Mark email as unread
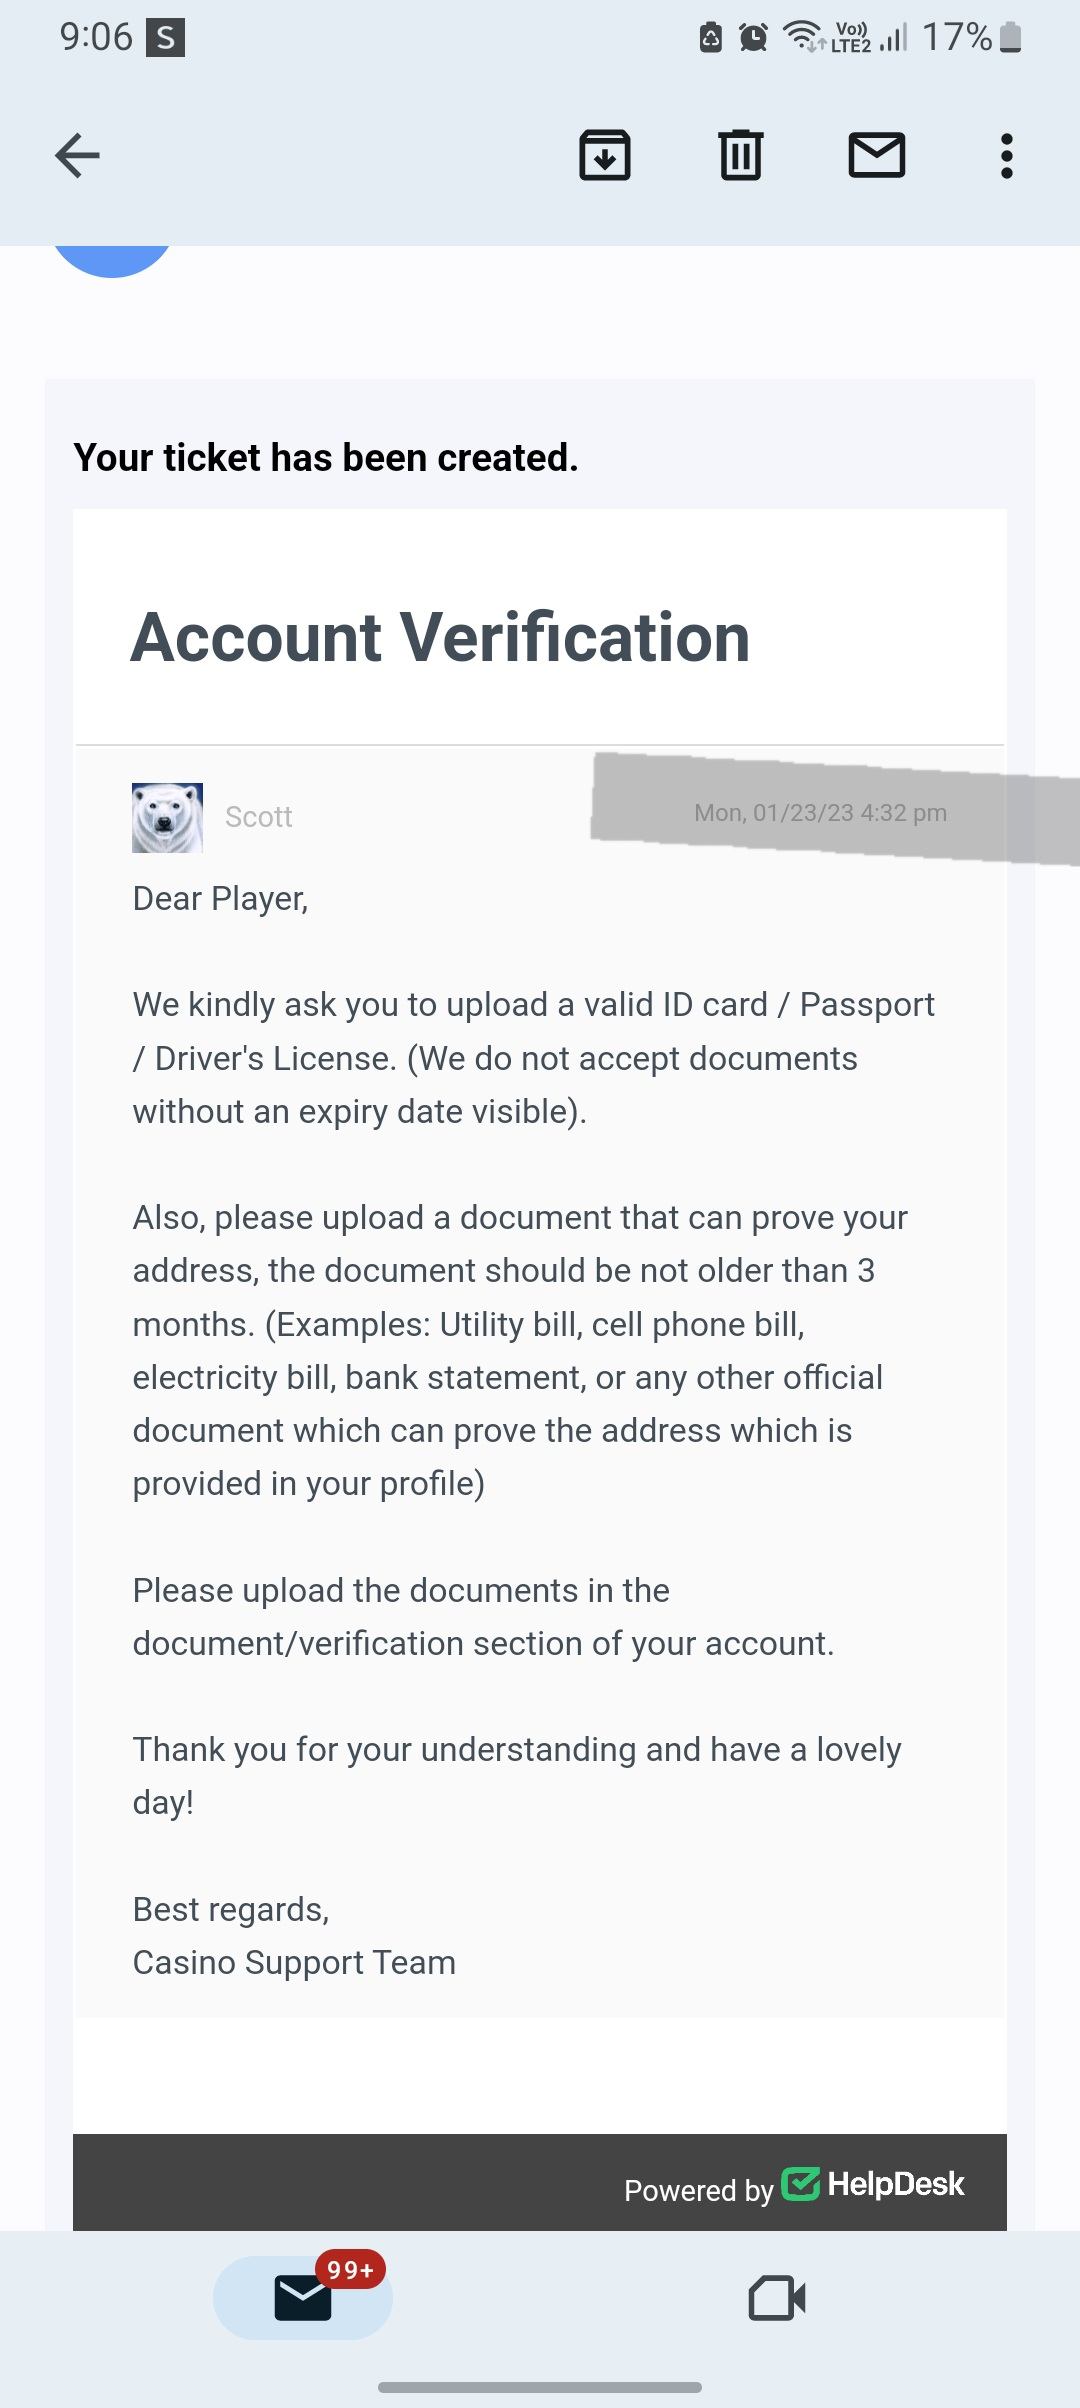1080x2408 pixels. 877,156
